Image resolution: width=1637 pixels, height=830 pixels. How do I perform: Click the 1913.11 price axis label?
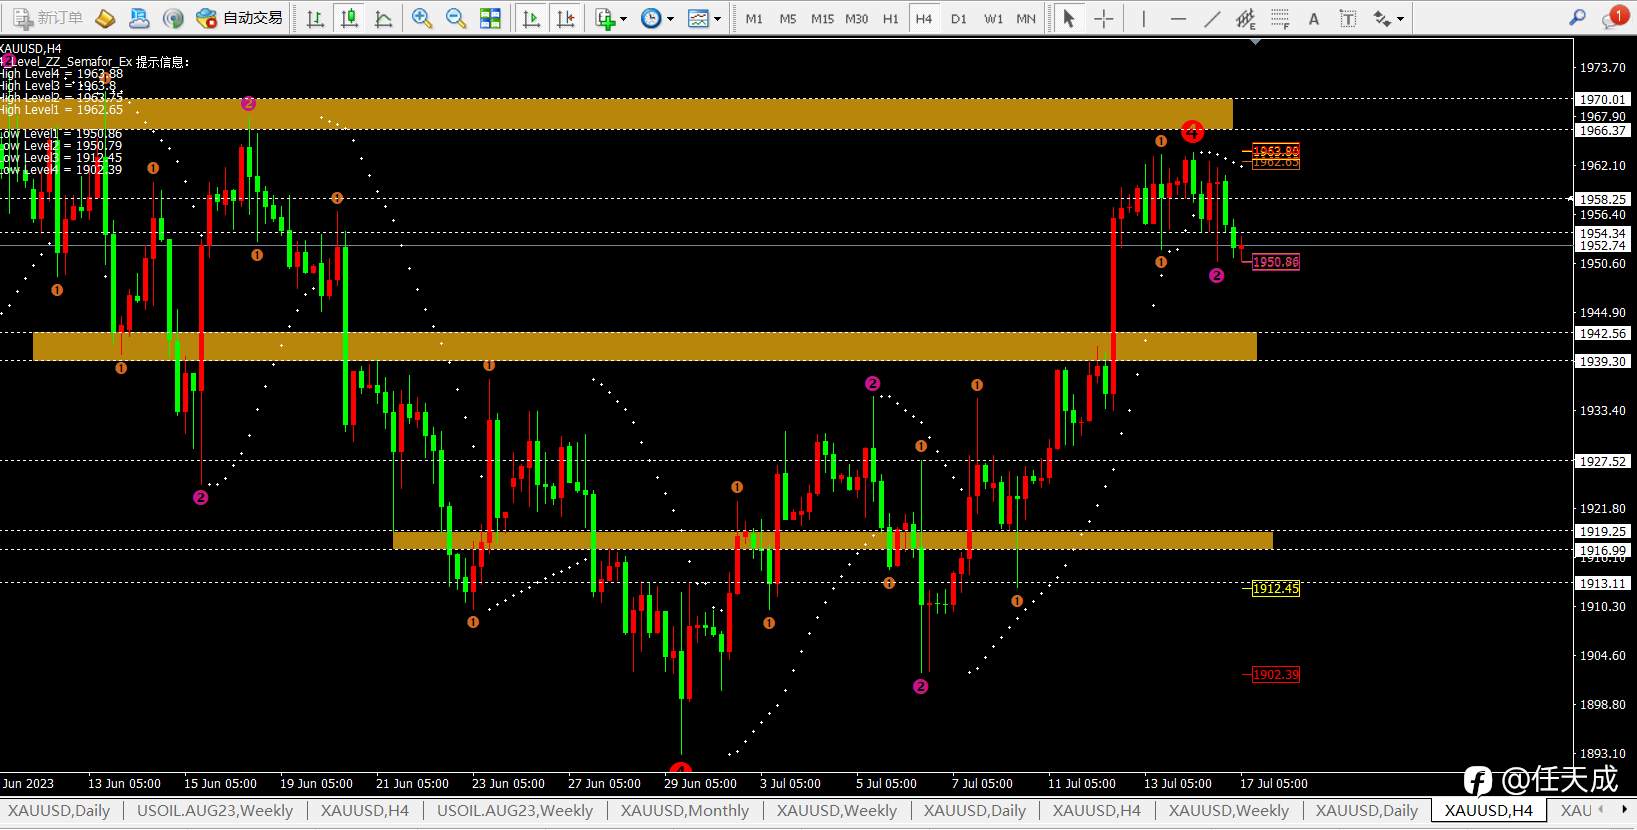1603,583
